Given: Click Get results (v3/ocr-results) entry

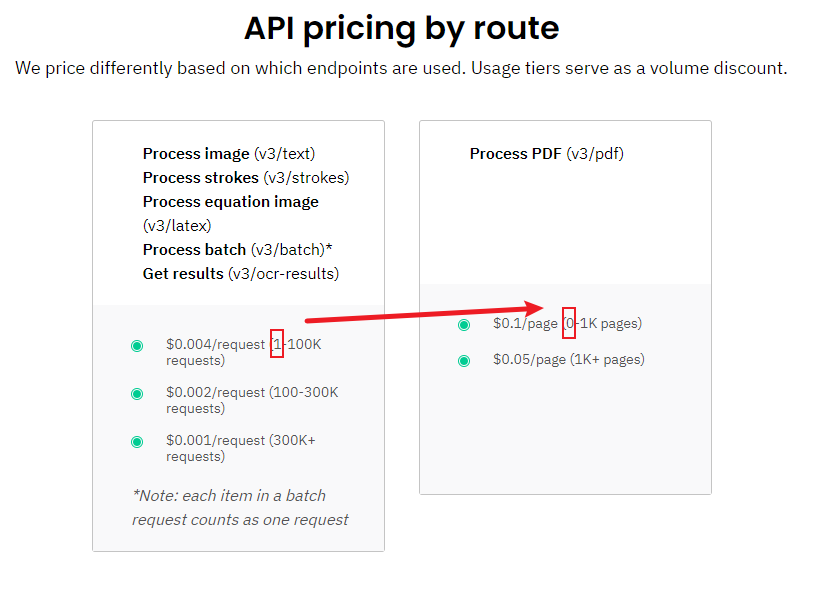Looking at the screenshot, I should 241,274.
